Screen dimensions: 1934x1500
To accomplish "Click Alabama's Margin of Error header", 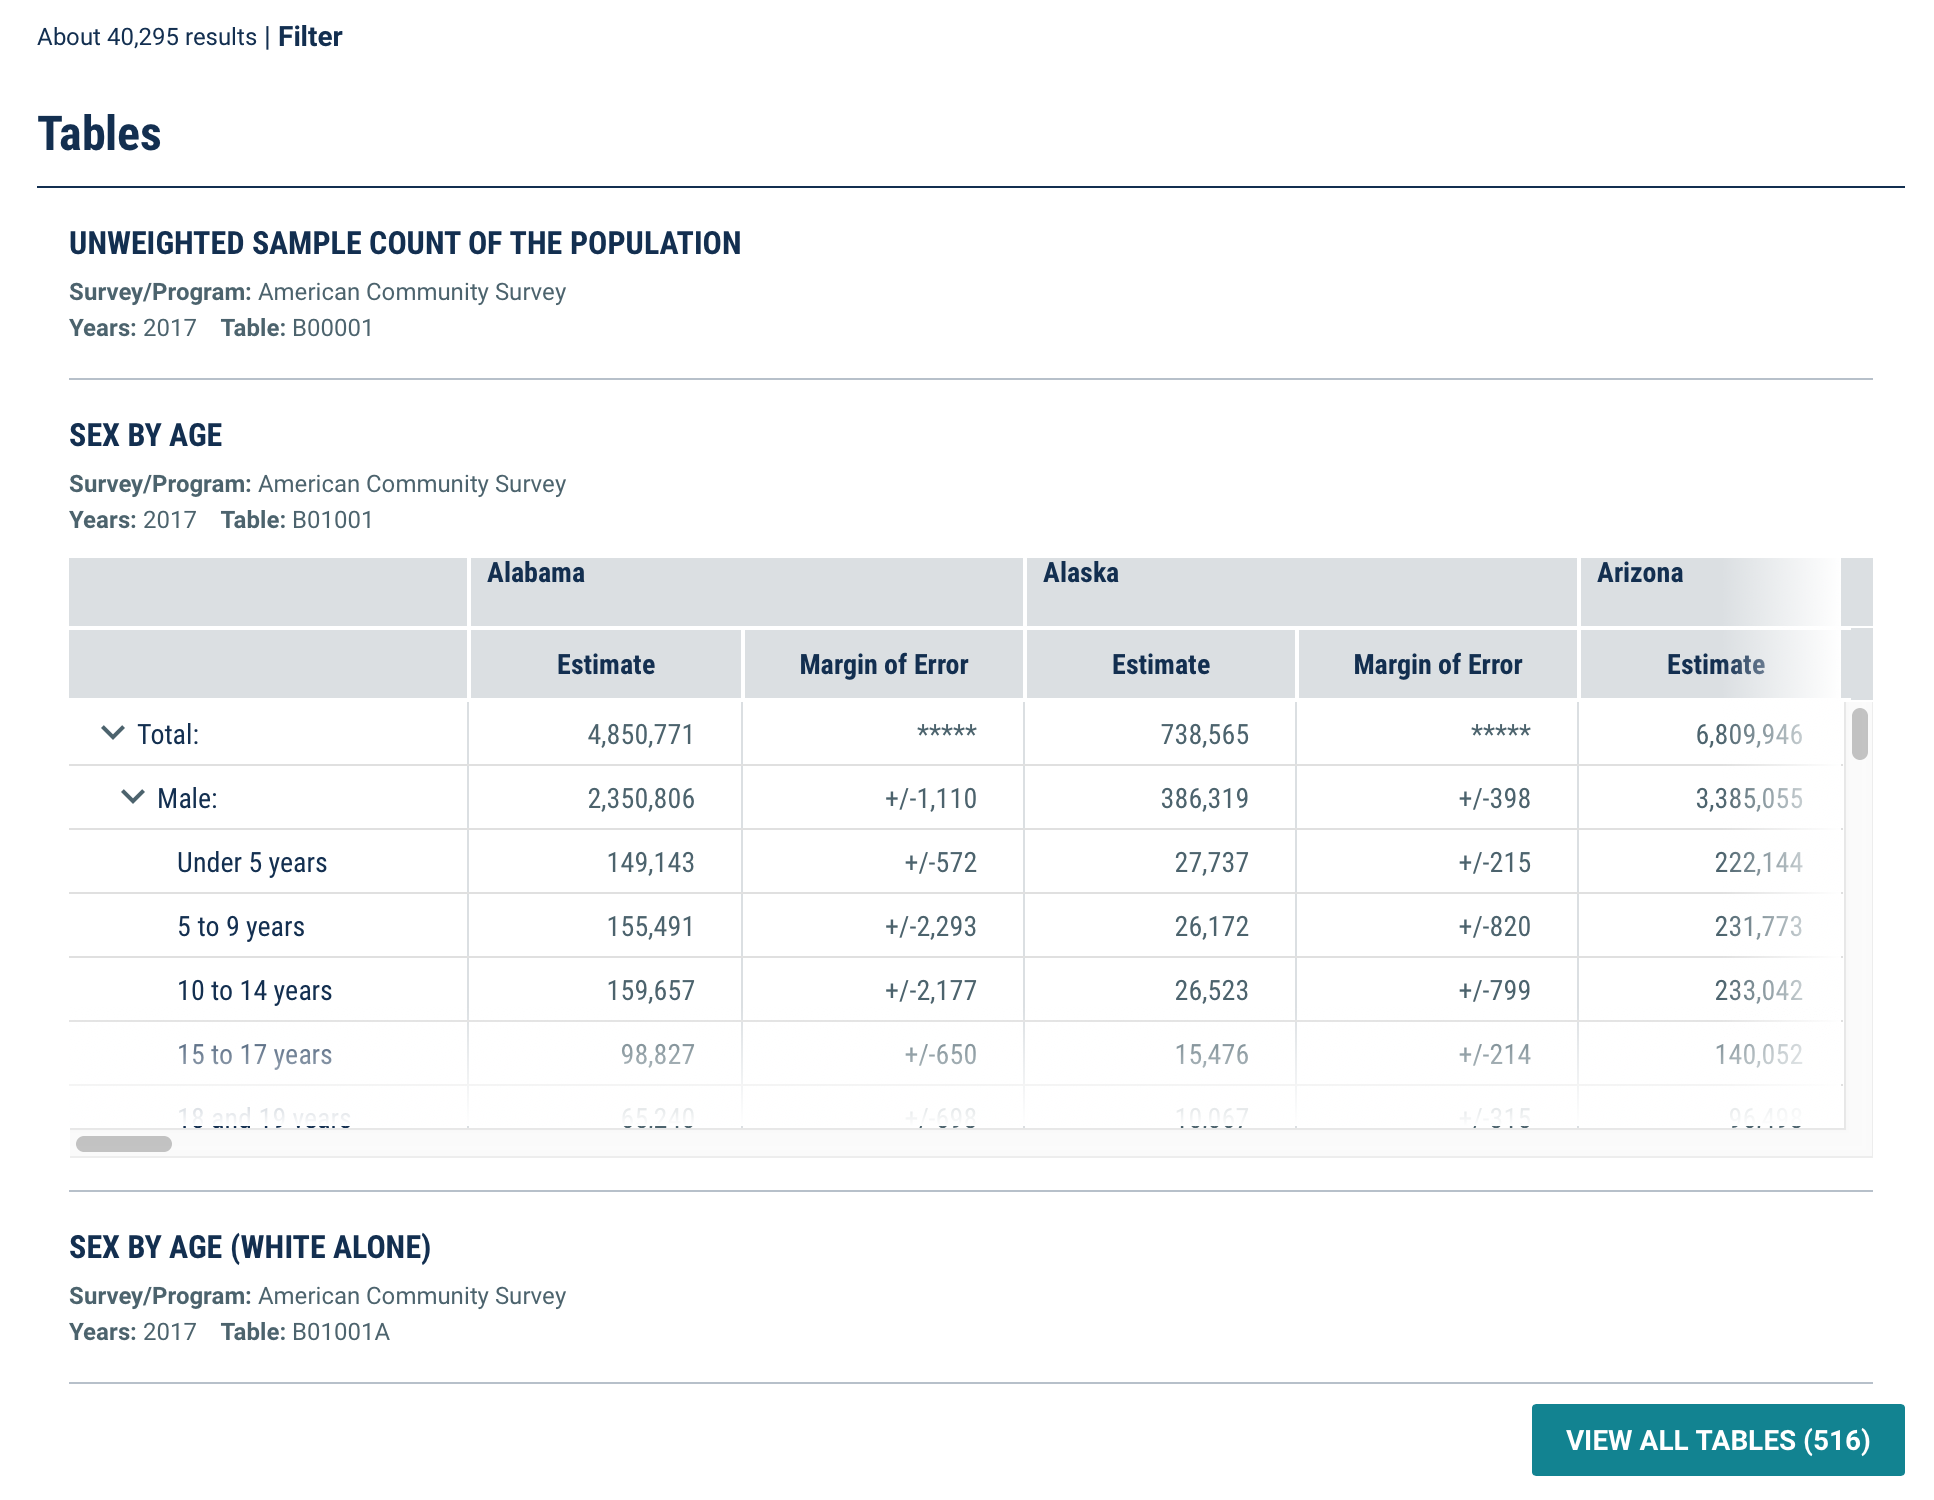I will 883,665.
